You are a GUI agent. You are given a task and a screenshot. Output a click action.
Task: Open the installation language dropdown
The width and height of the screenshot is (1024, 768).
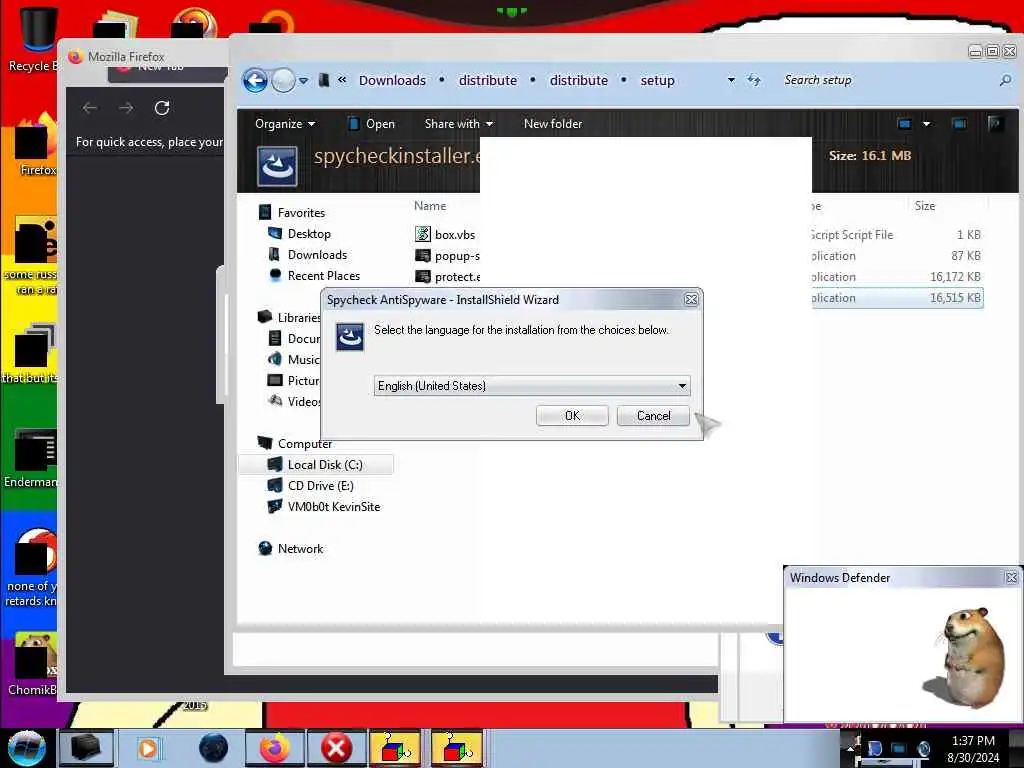(682, 386)
